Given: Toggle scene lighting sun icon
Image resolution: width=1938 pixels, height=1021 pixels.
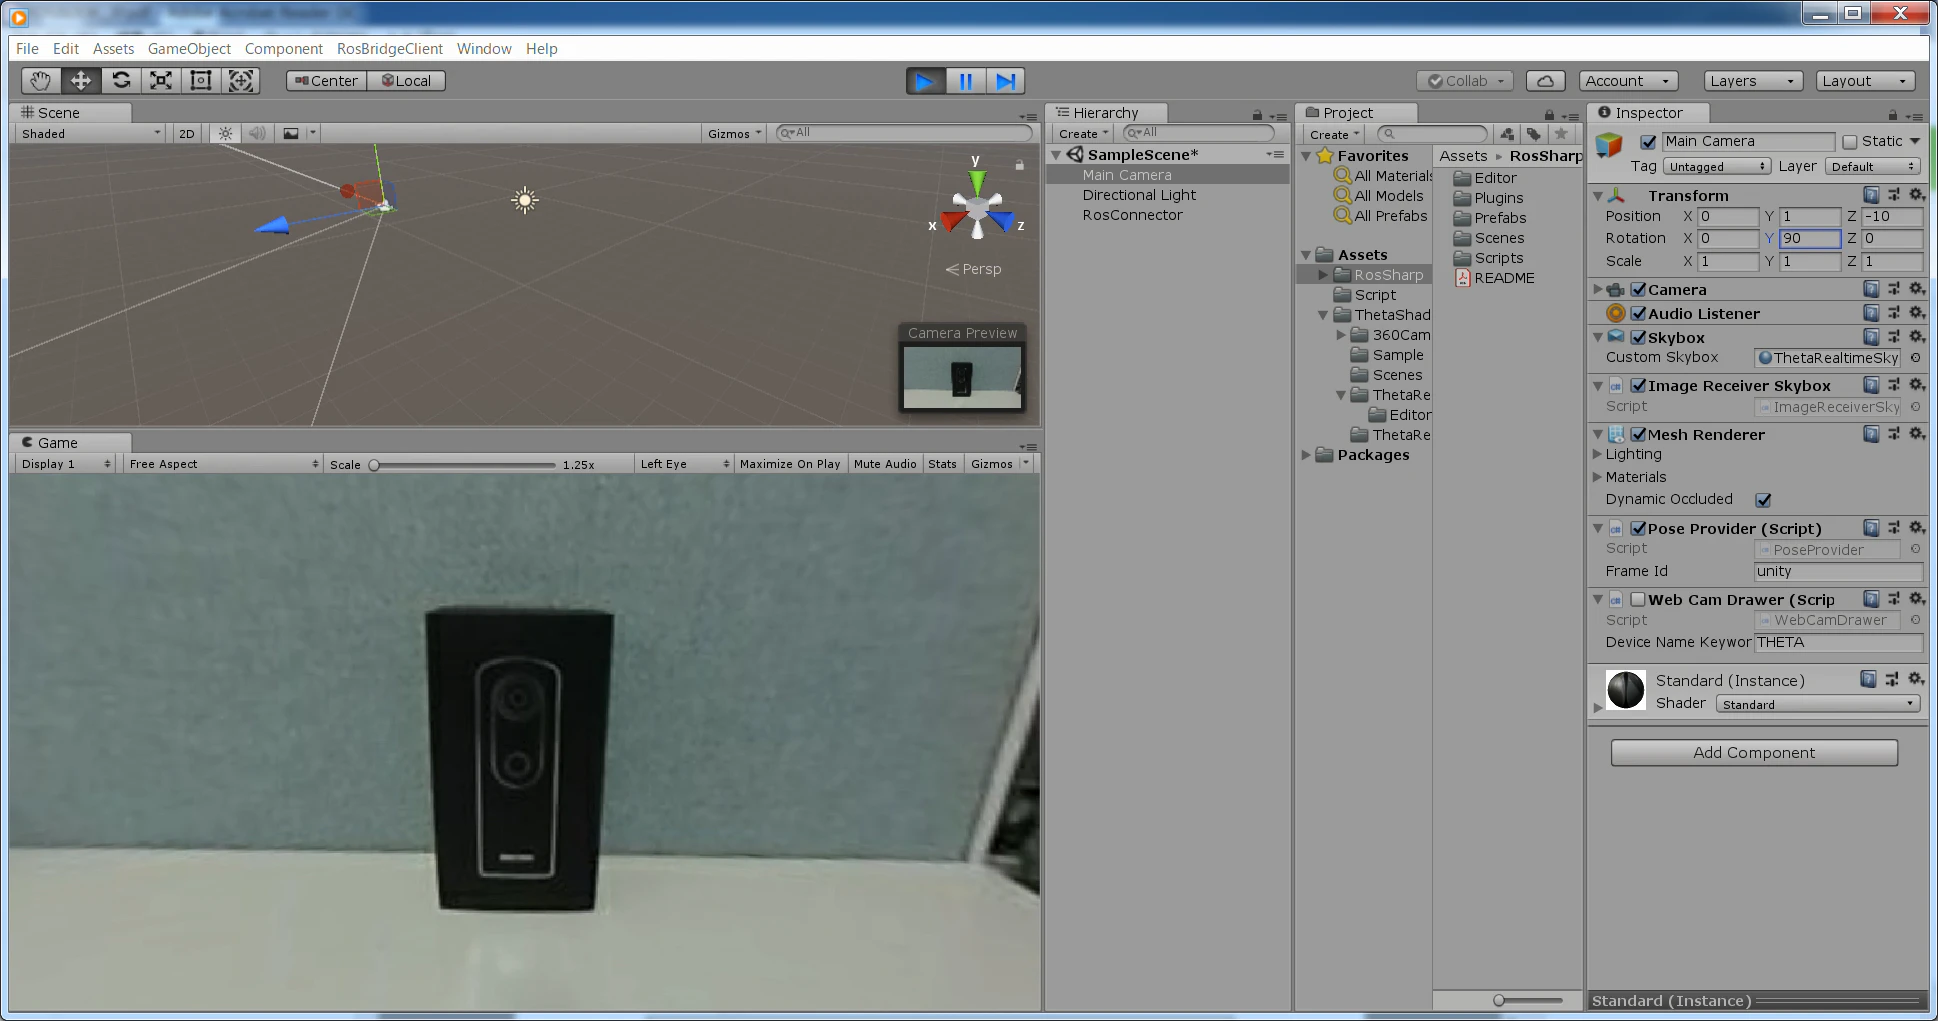Looking at the screenshot, I should 226,133.
